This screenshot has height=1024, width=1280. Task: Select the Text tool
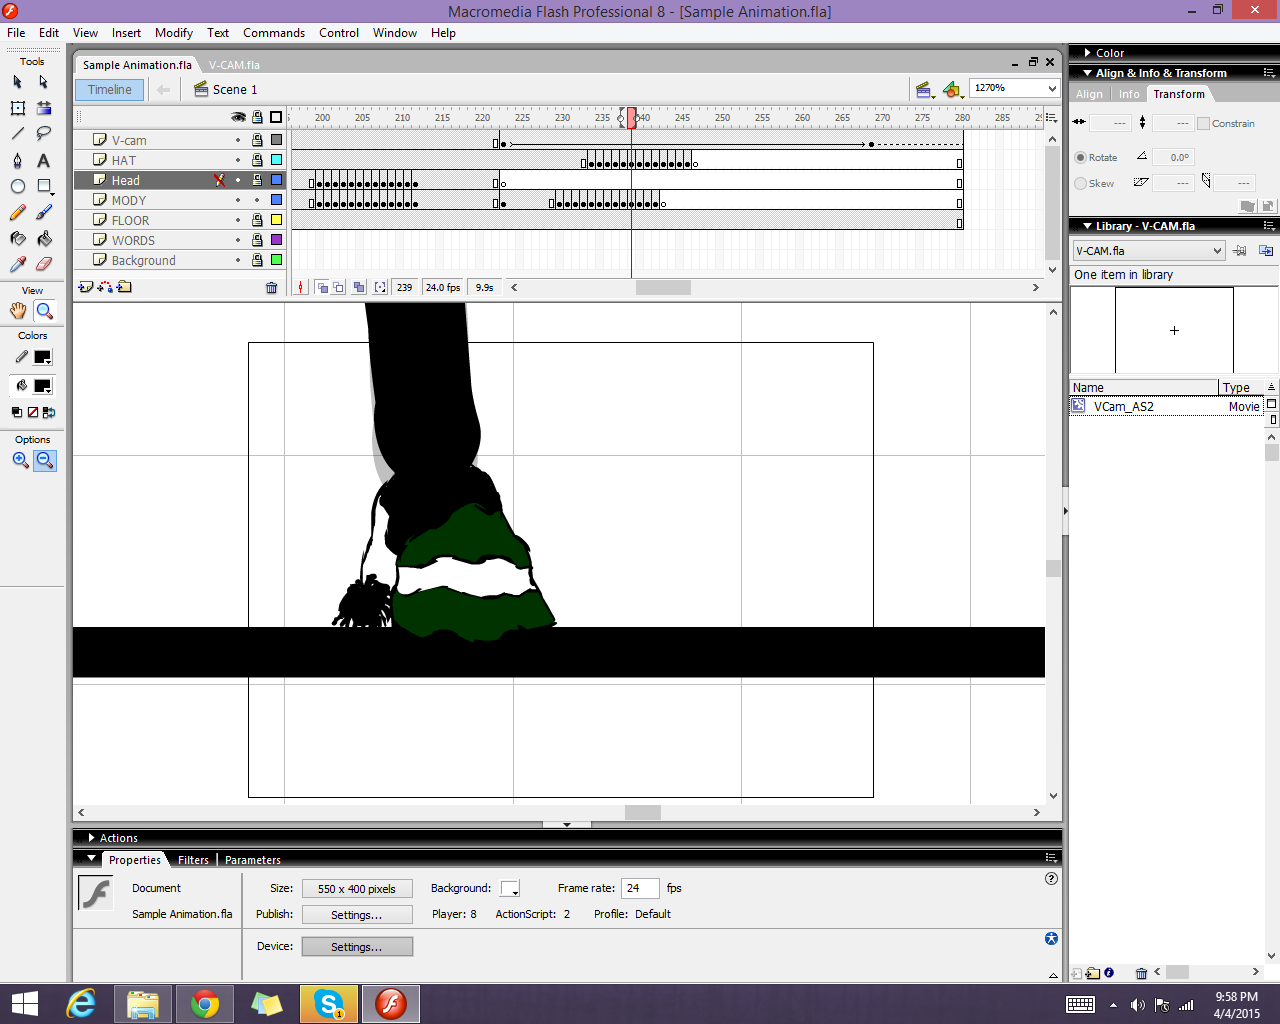[42, 160]
